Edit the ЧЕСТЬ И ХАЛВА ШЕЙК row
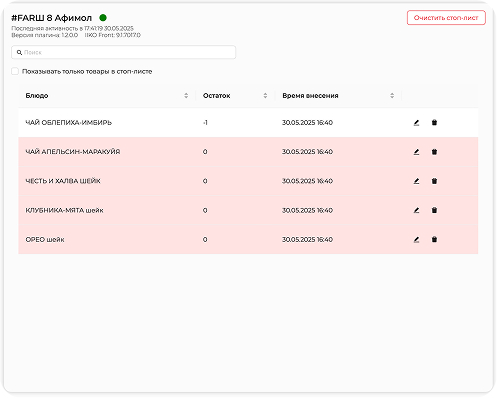 416,181
